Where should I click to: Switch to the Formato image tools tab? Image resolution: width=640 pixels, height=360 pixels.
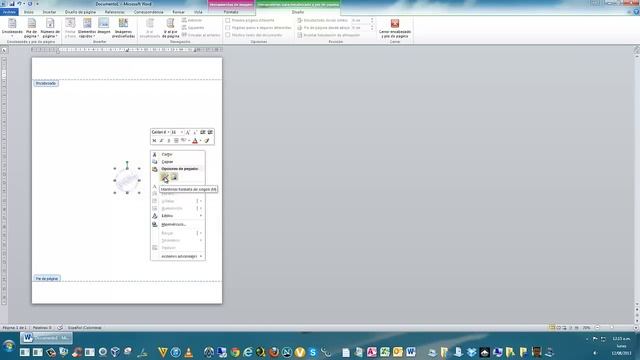(x=231, y=12)
